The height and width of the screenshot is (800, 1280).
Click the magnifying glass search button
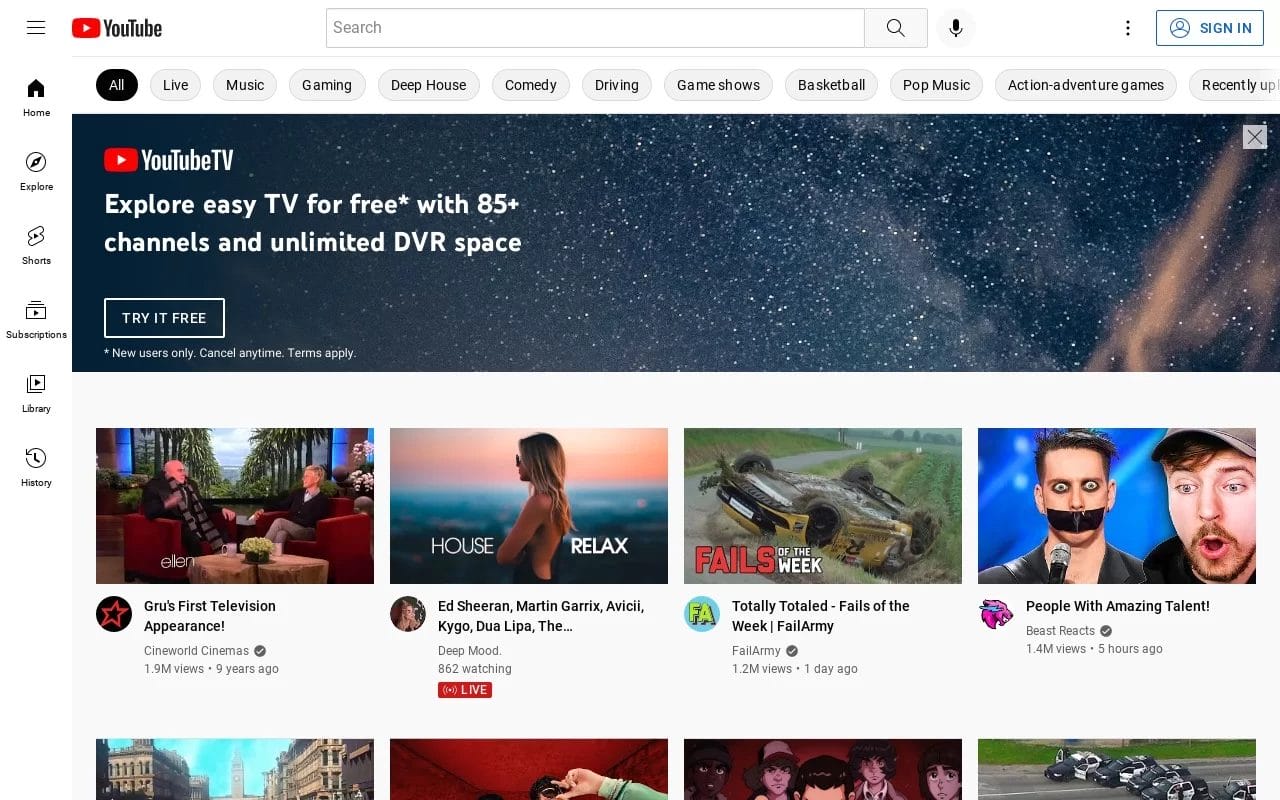pos(895,28)
